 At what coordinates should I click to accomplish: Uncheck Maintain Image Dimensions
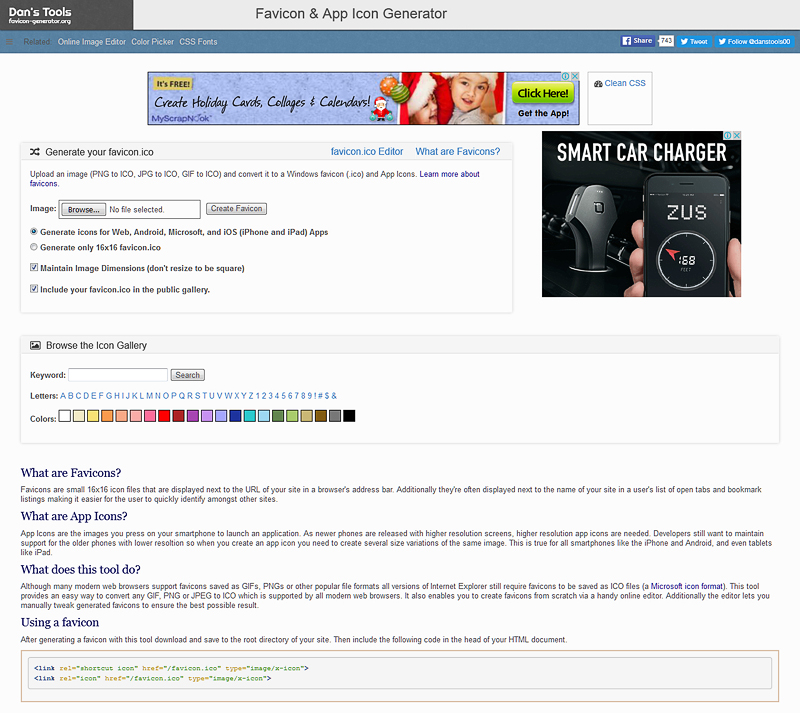(x=32, y=268)
